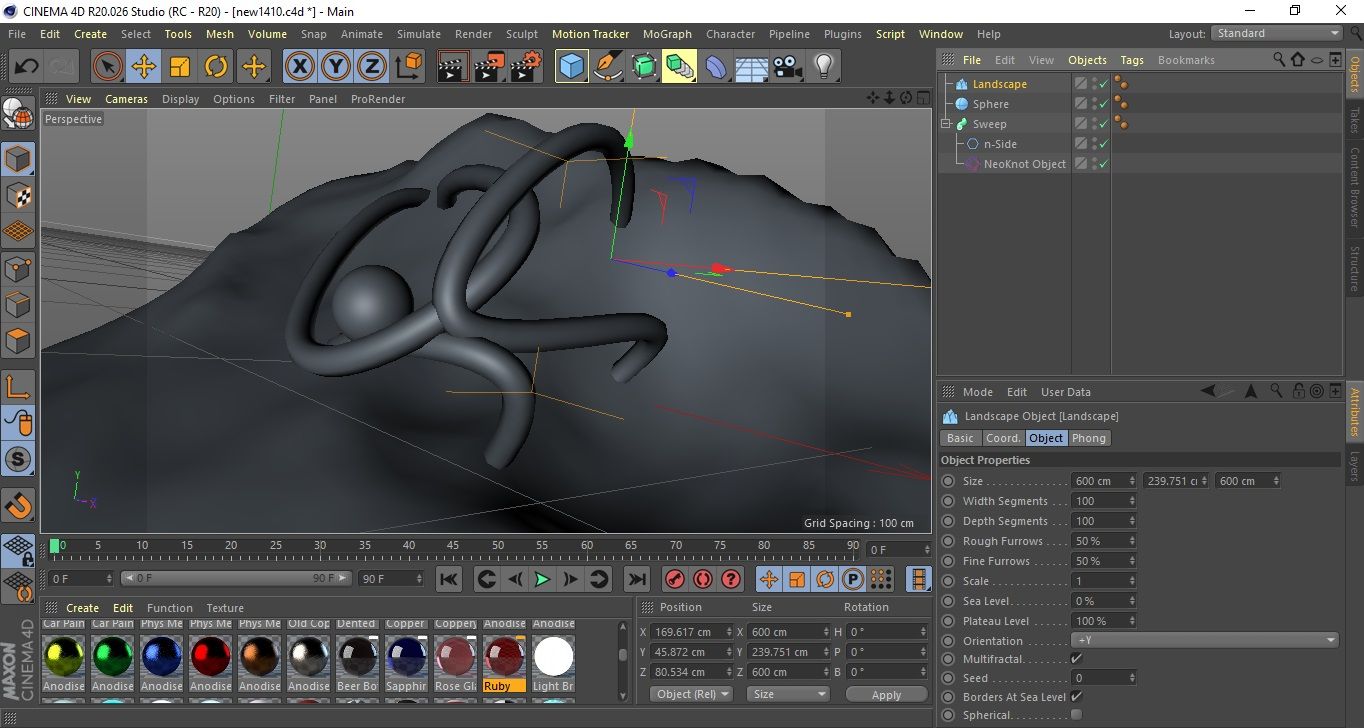Select the Move tool in top toolbar
Screen dimensions: 1364x728
coord(144,67)
